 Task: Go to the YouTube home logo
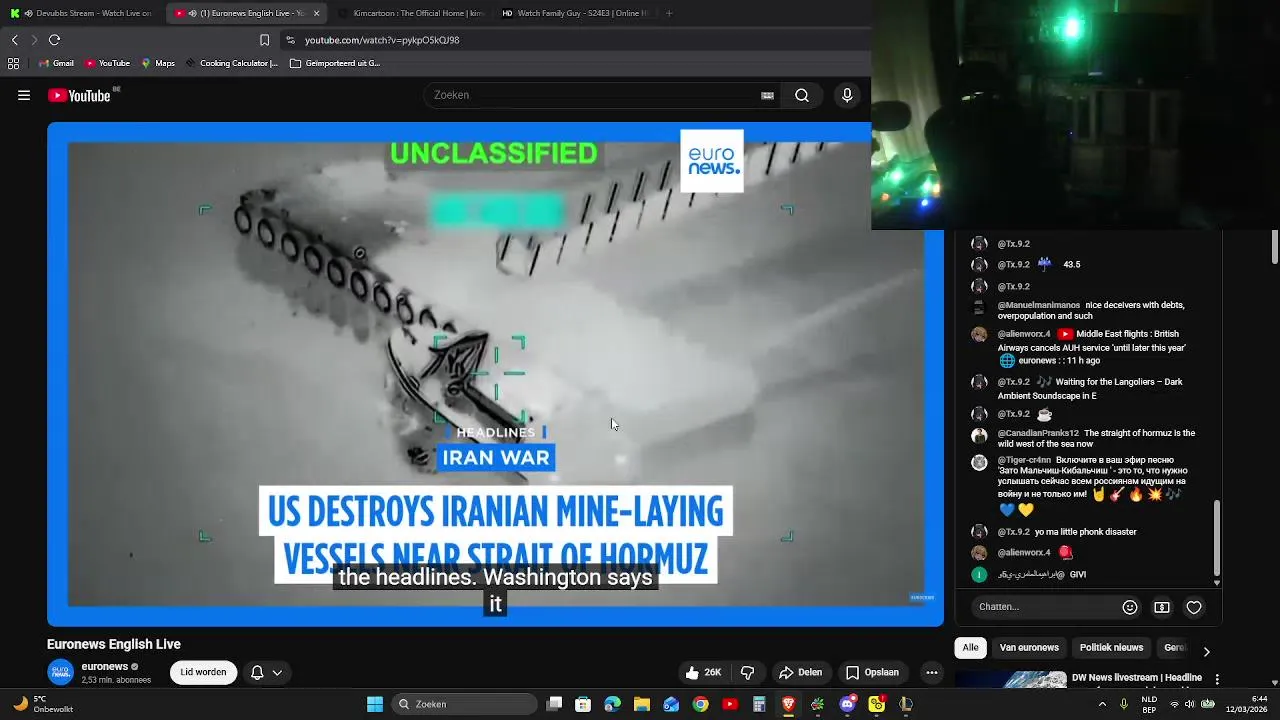79,96
